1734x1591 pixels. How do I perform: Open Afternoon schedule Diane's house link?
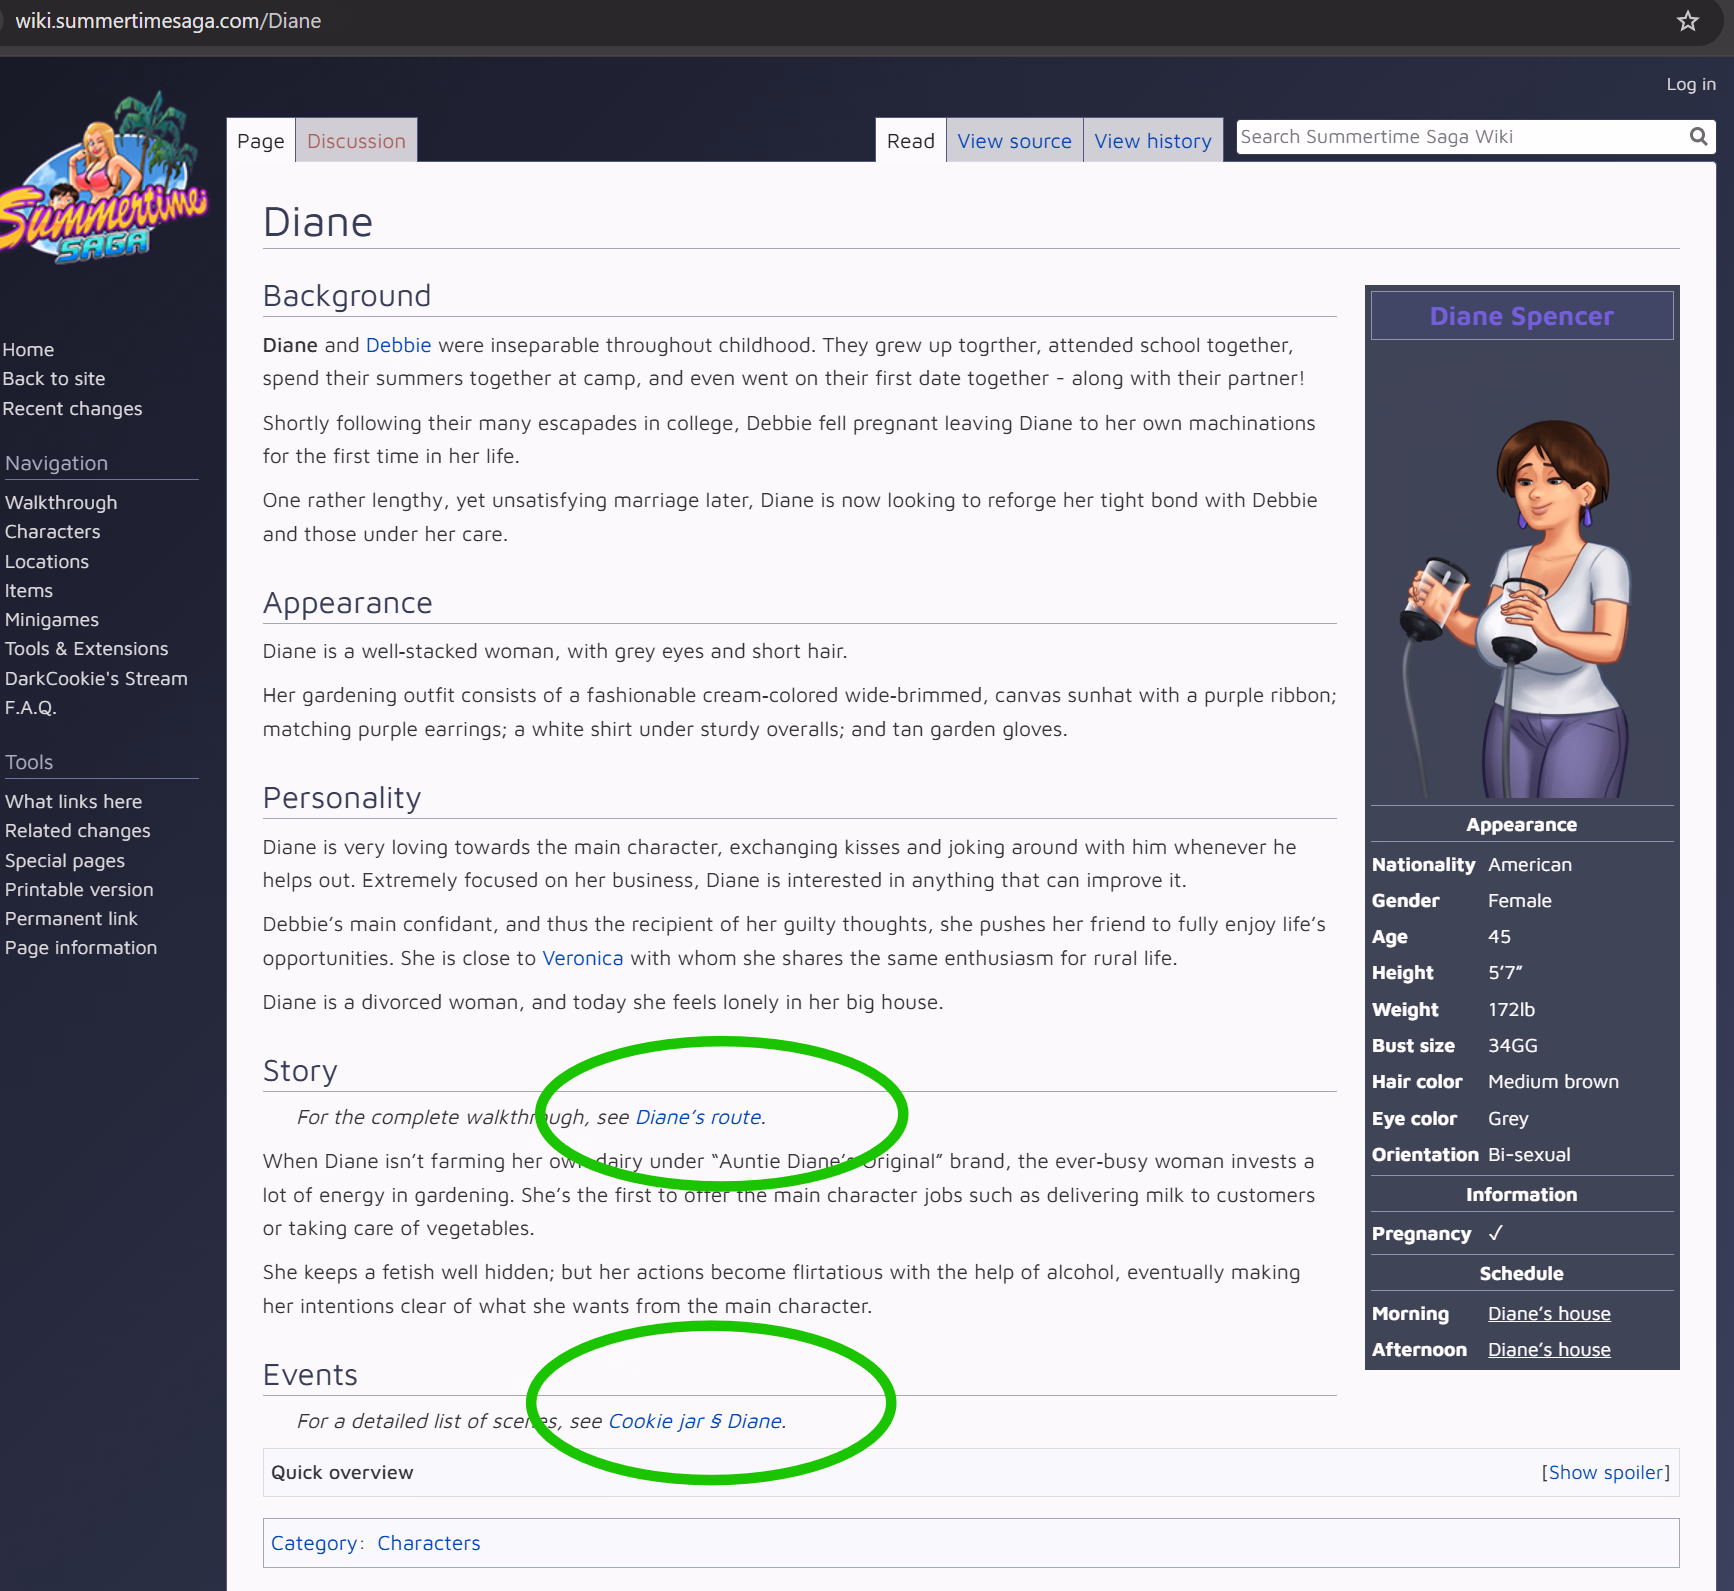1549,1350
